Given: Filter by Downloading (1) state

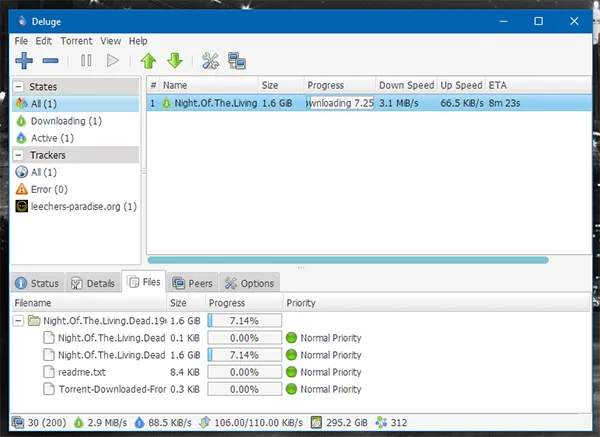Looking at the screenshot, I should click(75, 121).
